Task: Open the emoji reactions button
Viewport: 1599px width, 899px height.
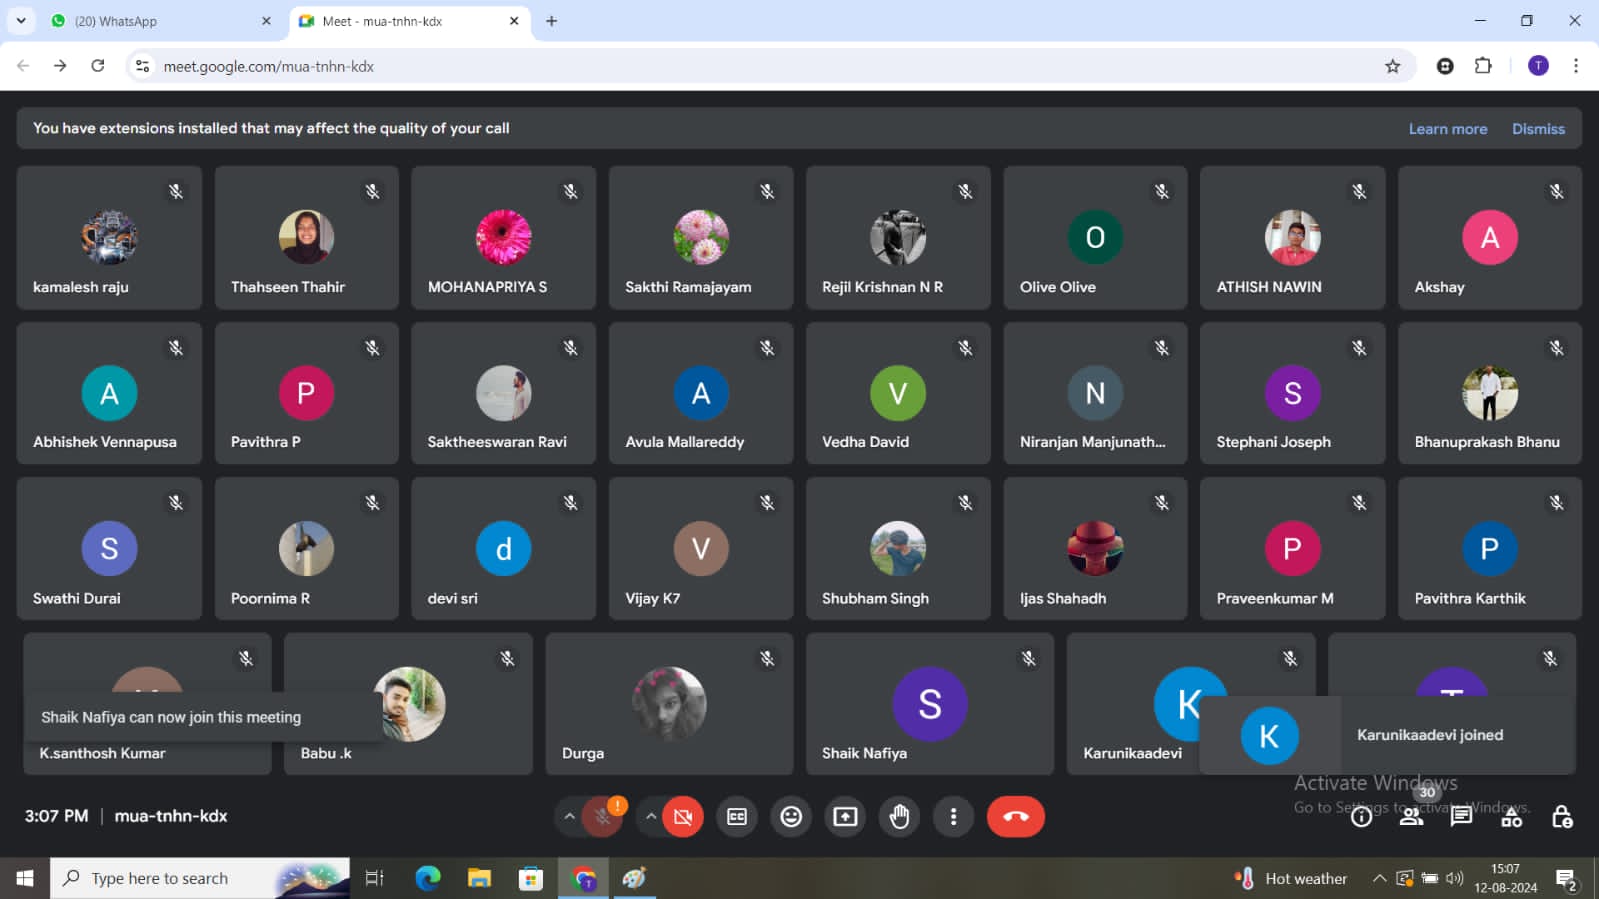Action: click(x=791, y=817)
